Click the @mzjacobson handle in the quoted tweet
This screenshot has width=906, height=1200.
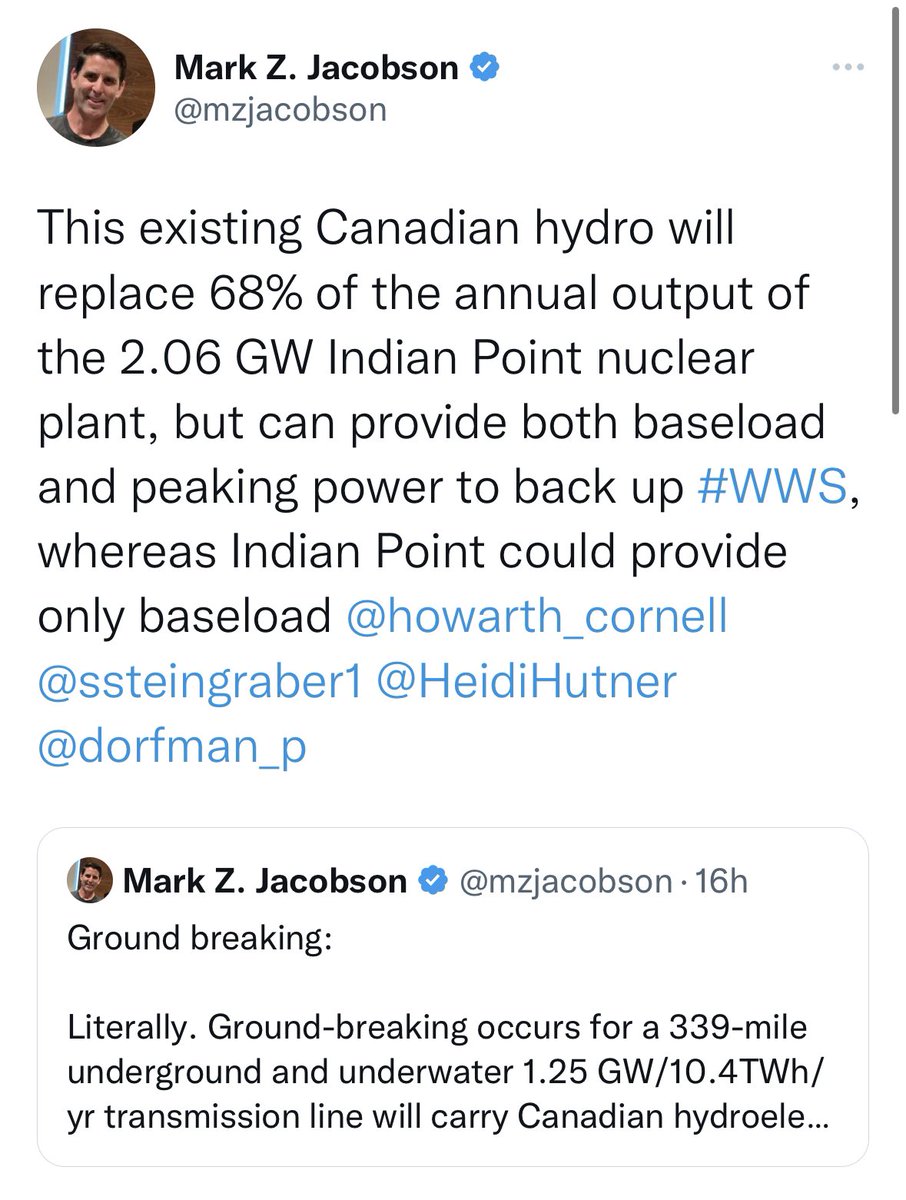(563, 881)
